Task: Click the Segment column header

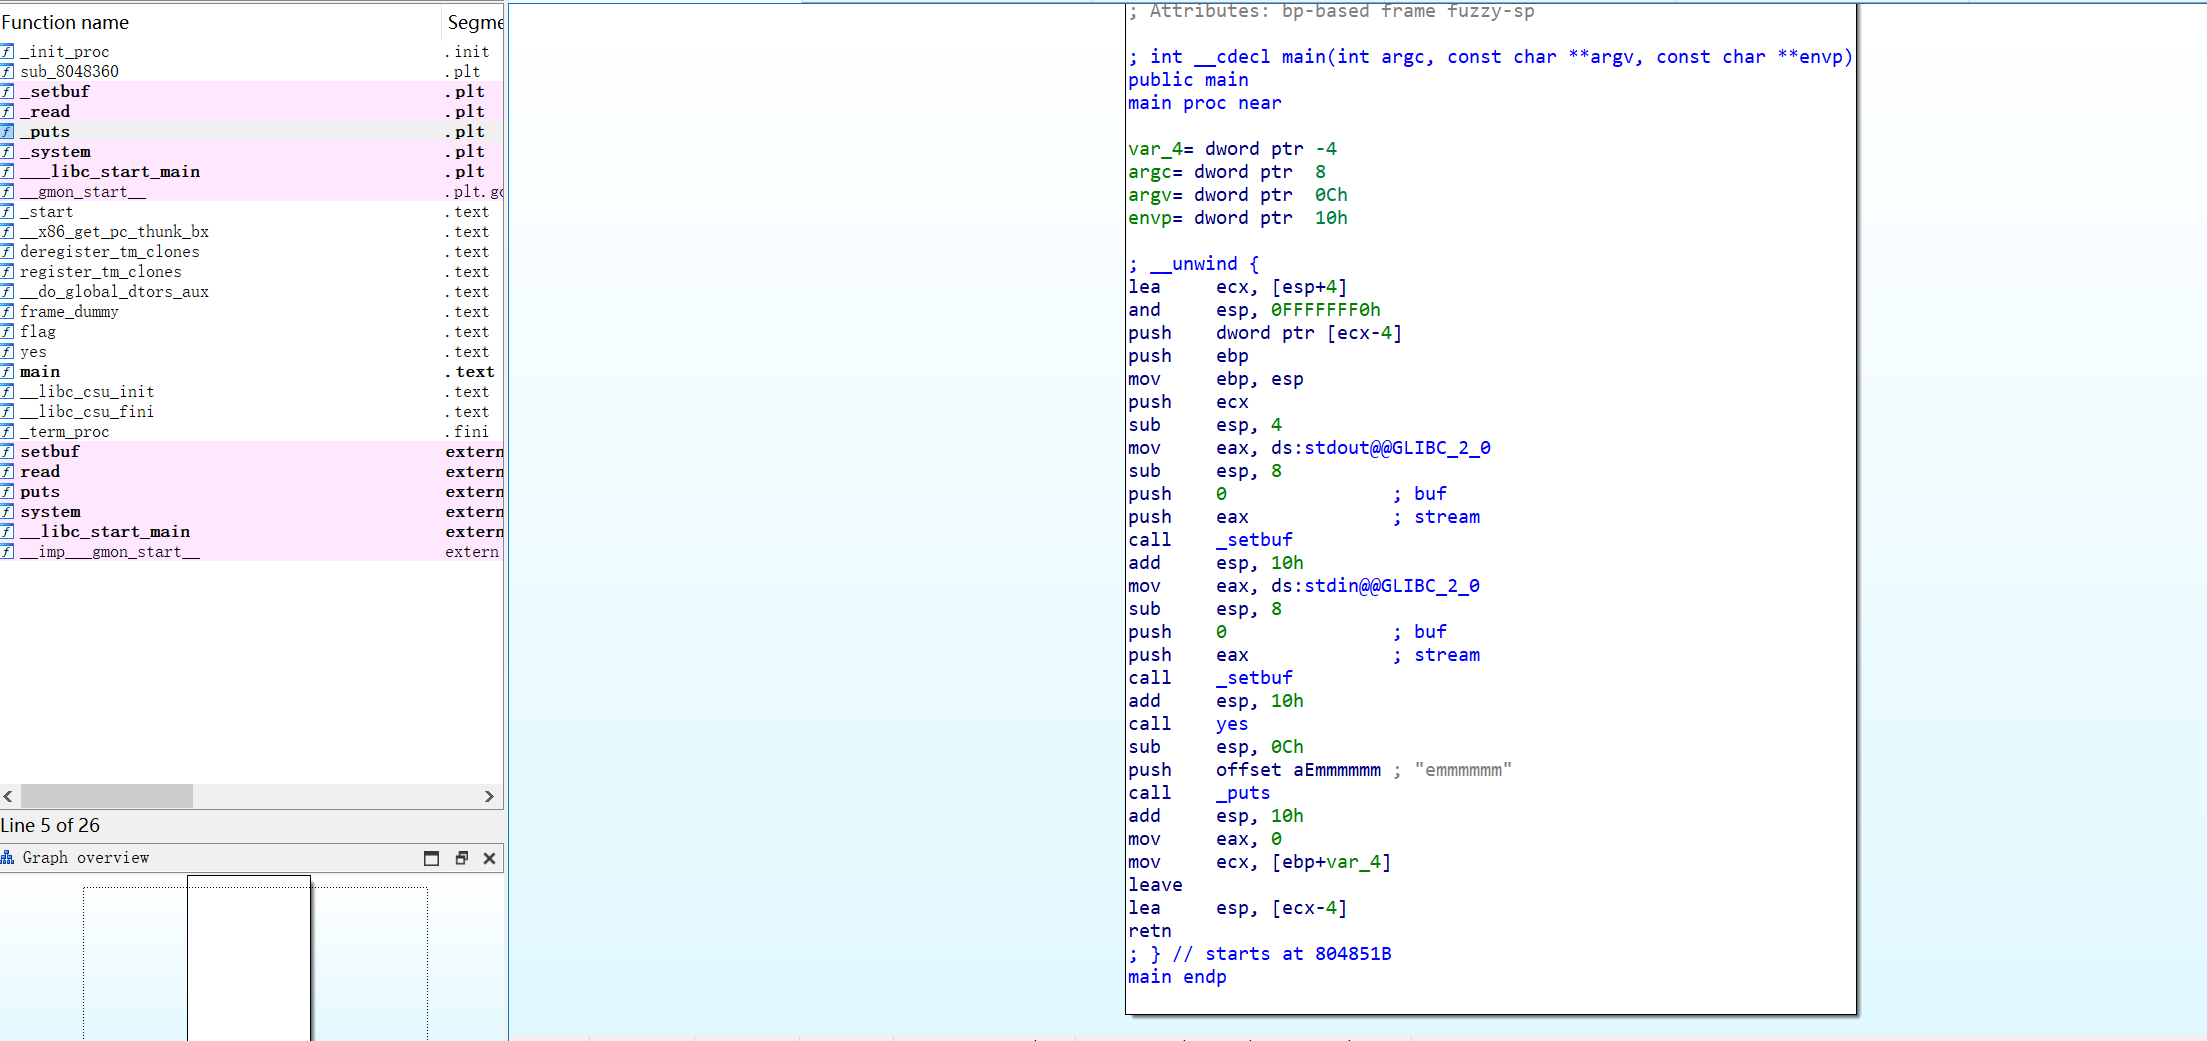Action: coord(473,22)
